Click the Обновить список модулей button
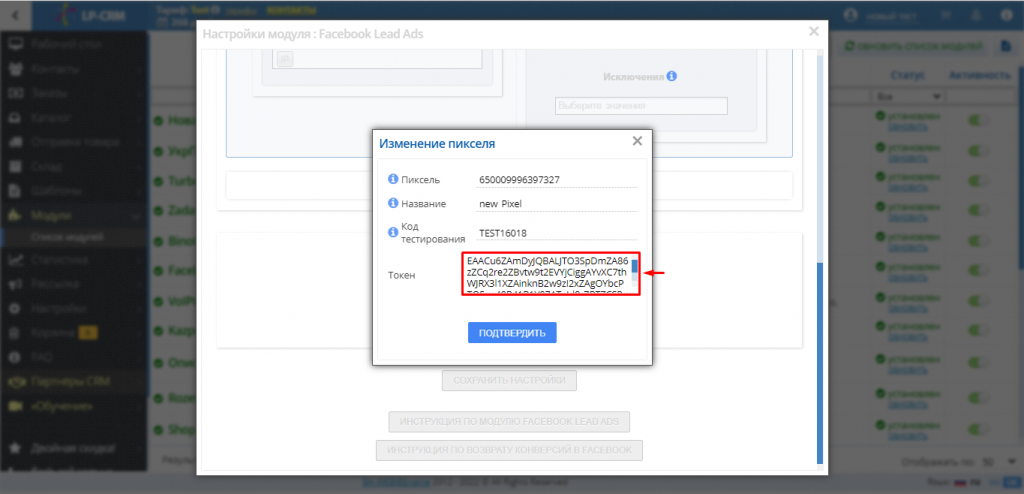This screenshot has height=494, width=1024. 914,46
